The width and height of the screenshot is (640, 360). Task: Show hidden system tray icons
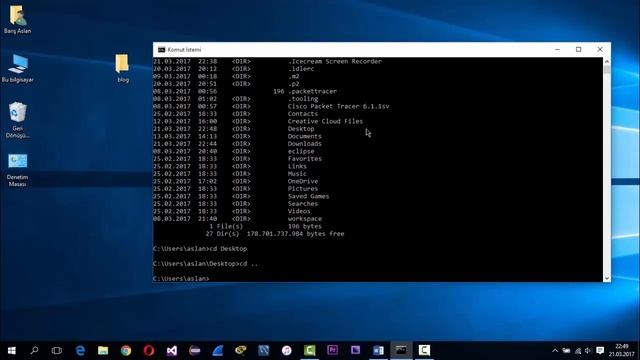[x=555, y=351]
